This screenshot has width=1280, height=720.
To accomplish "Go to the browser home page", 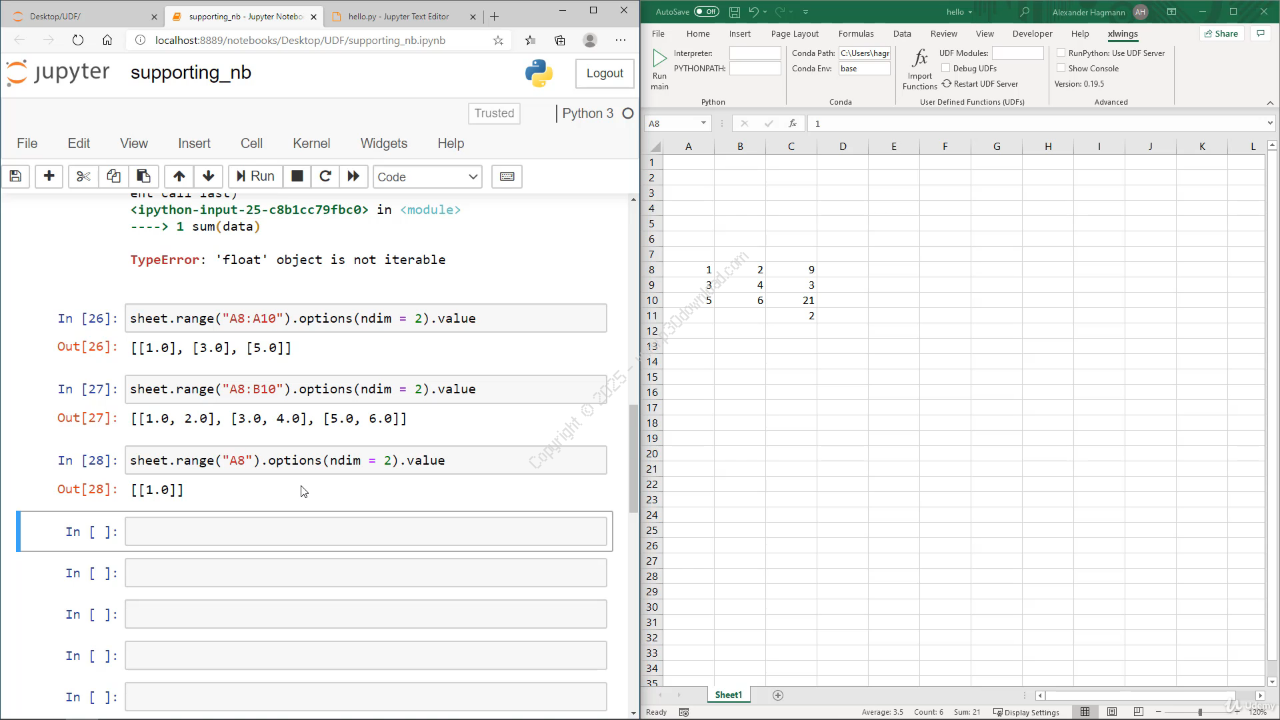I will pos(107,40).
